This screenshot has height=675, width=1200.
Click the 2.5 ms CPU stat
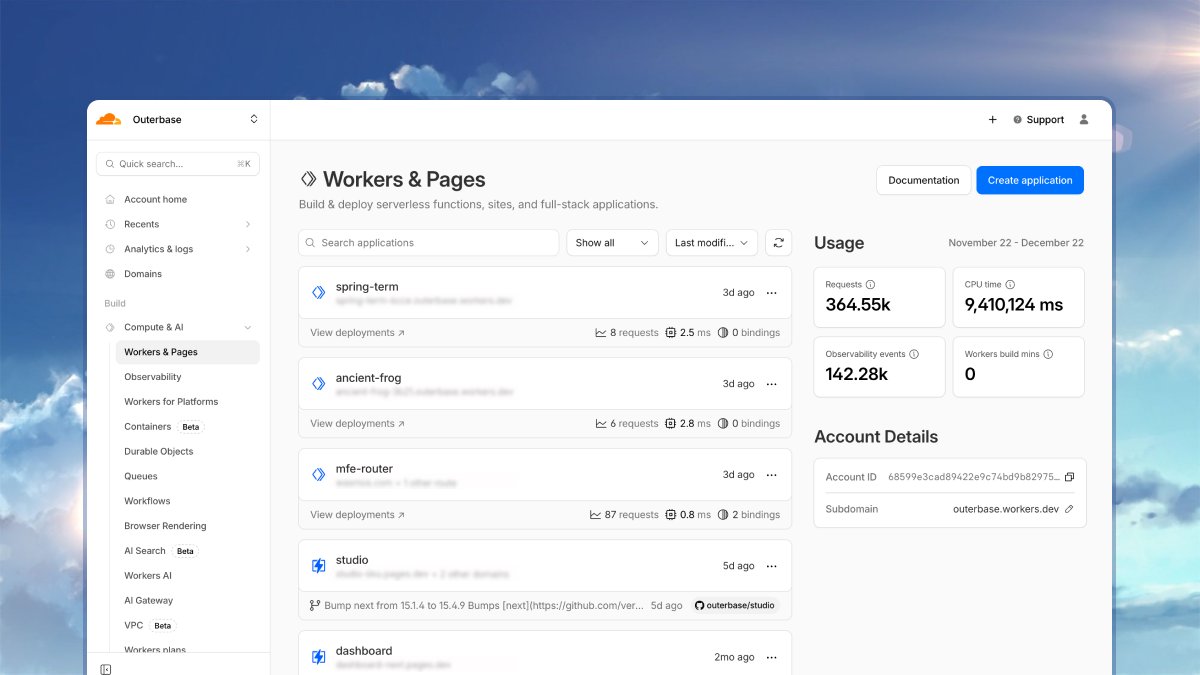(687, 333)
